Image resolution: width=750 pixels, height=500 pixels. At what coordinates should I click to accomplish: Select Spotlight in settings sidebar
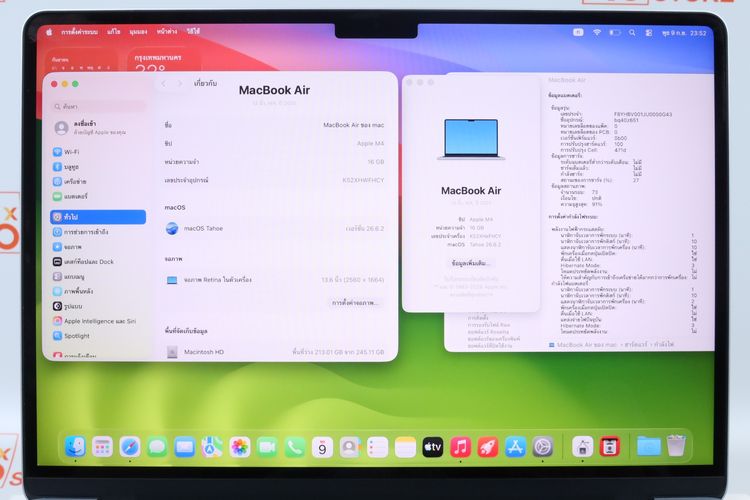(98, 336)
